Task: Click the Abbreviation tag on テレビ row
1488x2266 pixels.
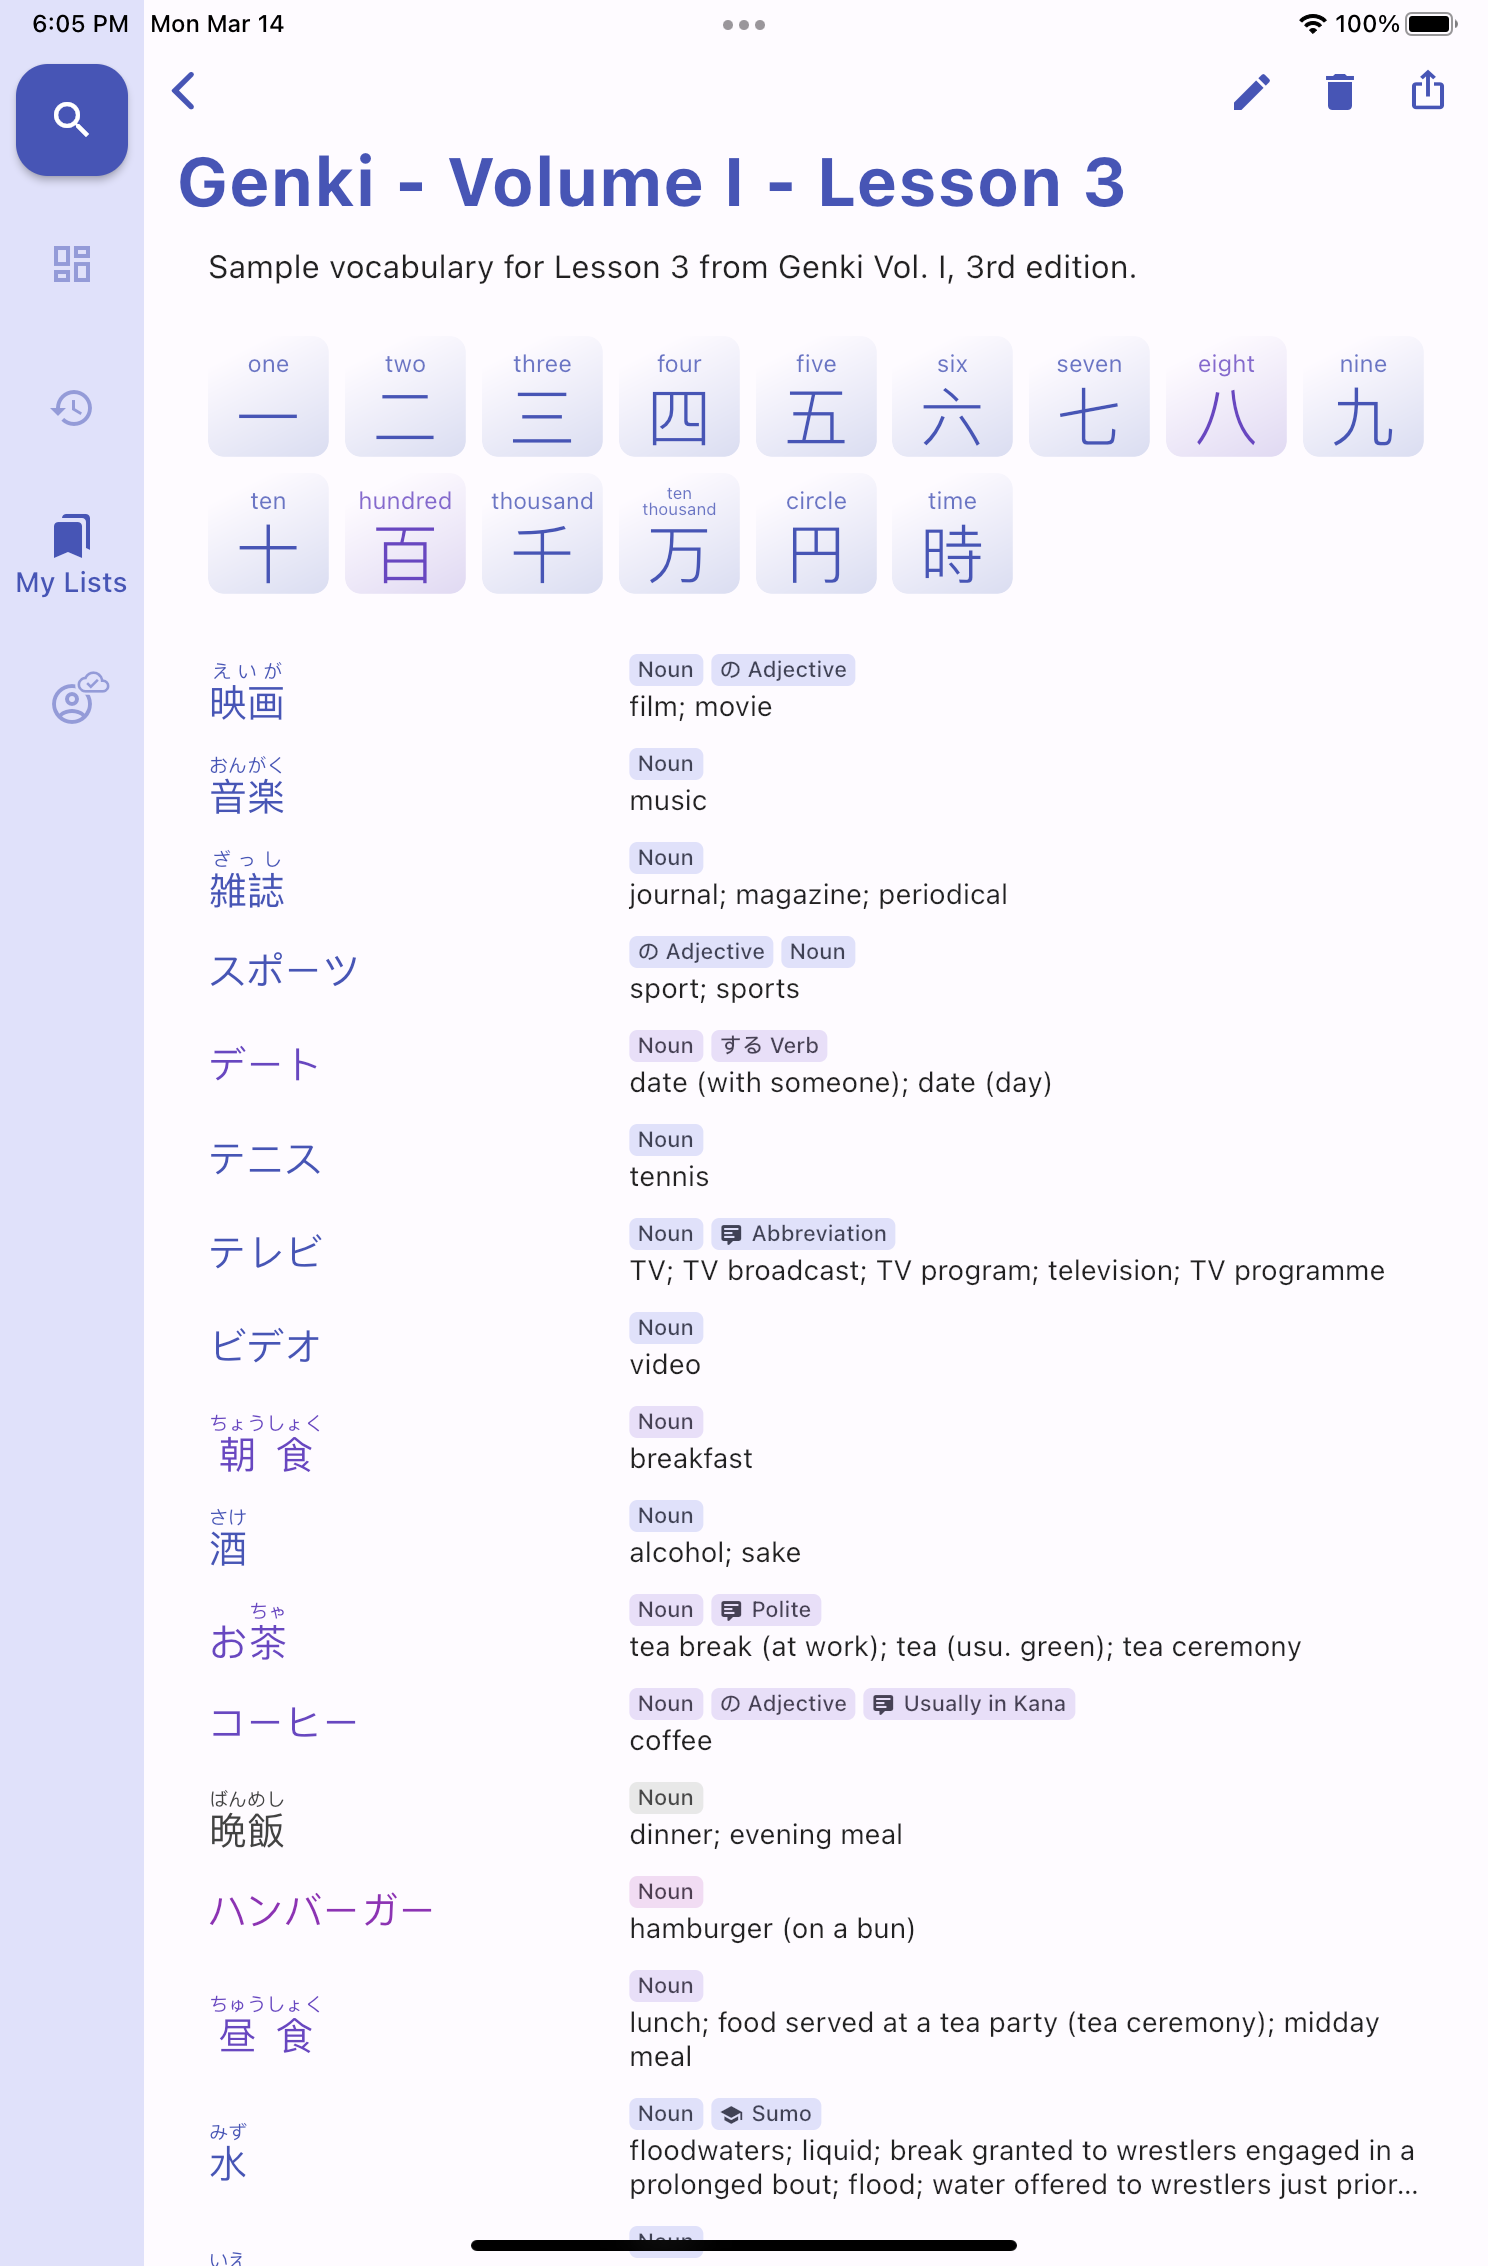Action: click(x=803, y=1234)
